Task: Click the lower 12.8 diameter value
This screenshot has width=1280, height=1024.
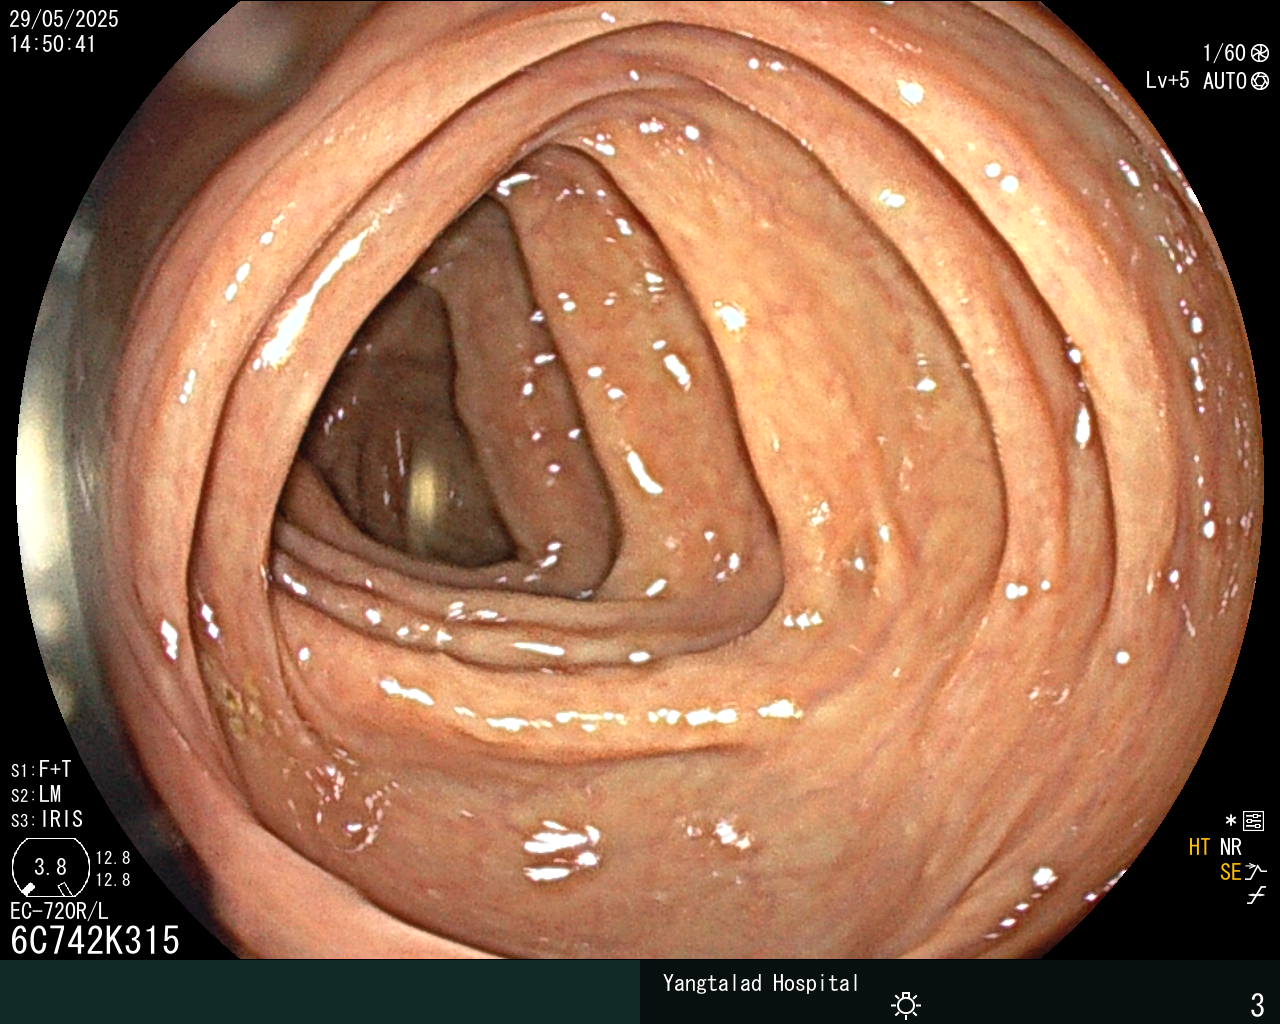Action: click(113, 881)
